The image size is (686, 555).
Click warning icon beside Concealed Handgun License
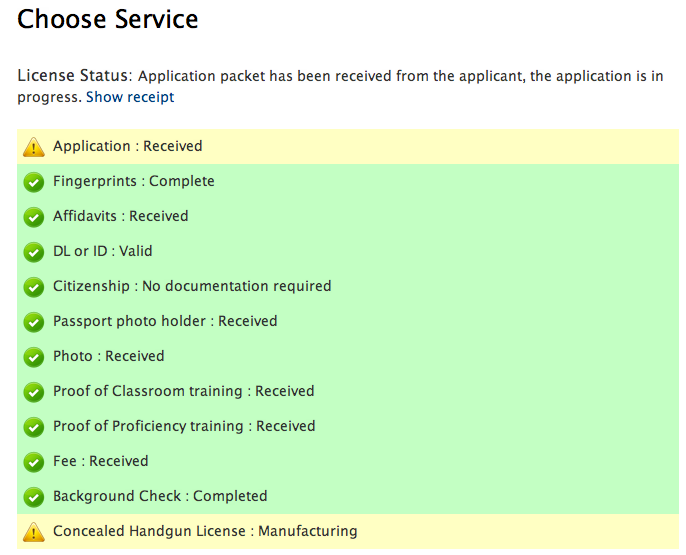[x=34, y=532]
